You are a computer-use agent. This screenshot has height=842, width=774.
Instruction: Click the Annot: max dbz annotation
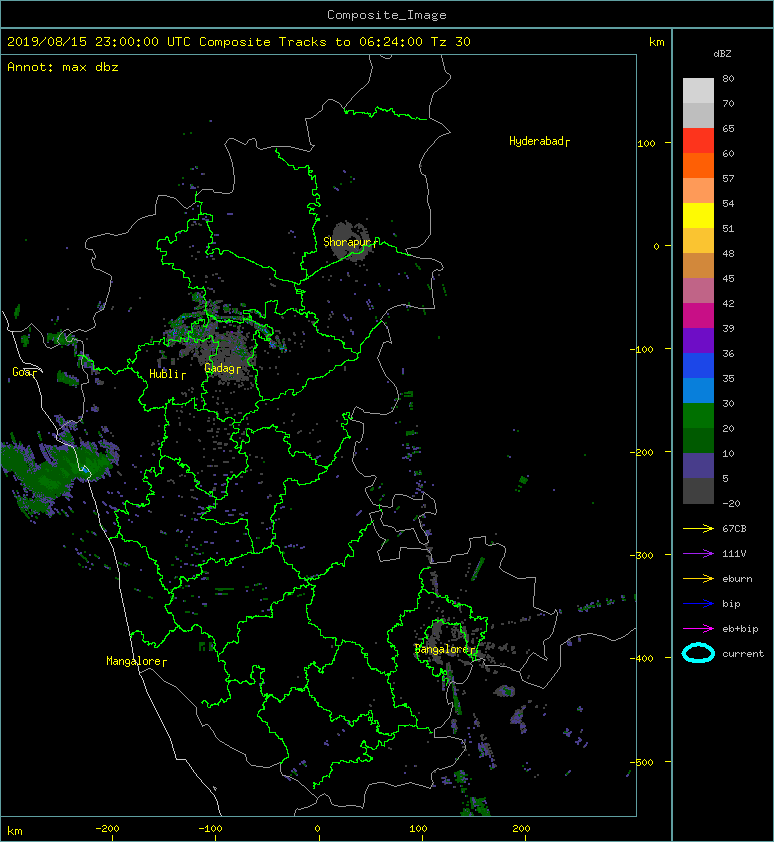pos(62,67)
